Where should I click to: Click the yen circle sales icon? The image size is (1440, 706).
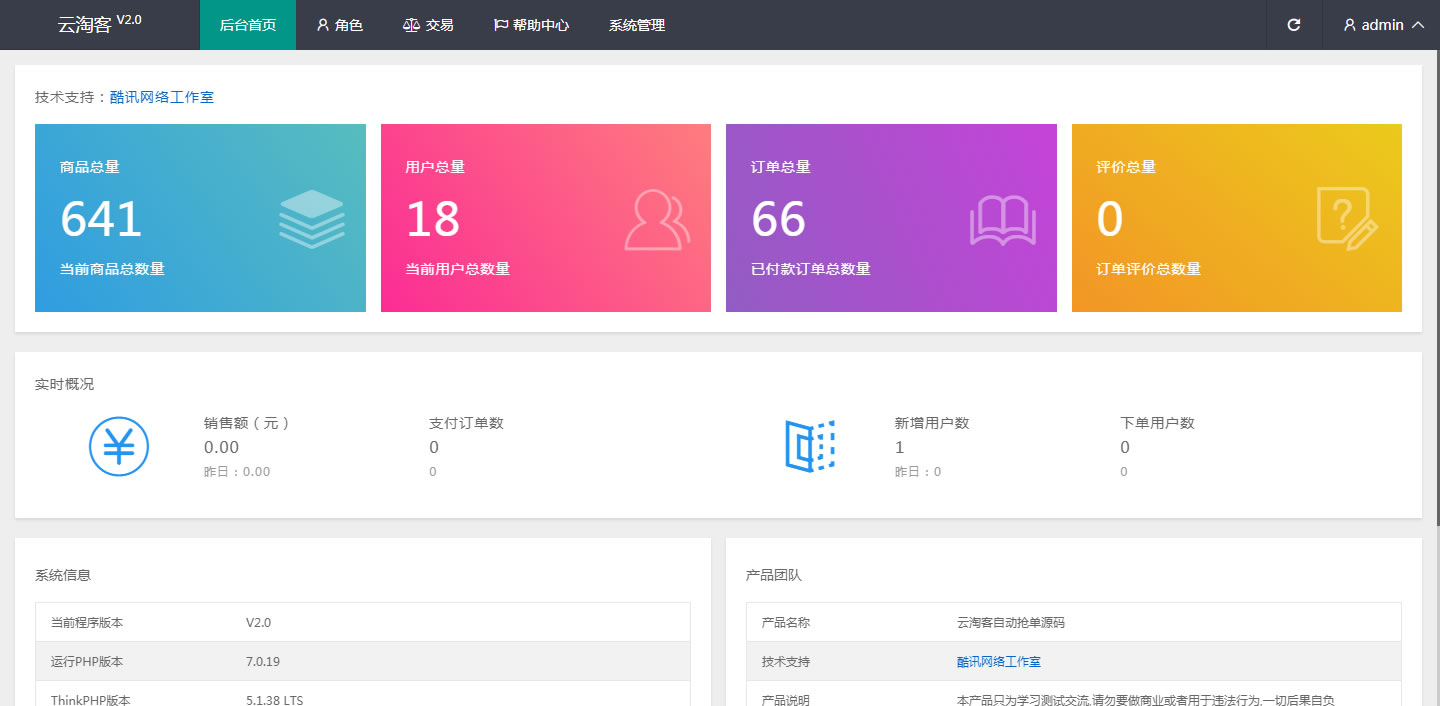click(x=119, y=446)
